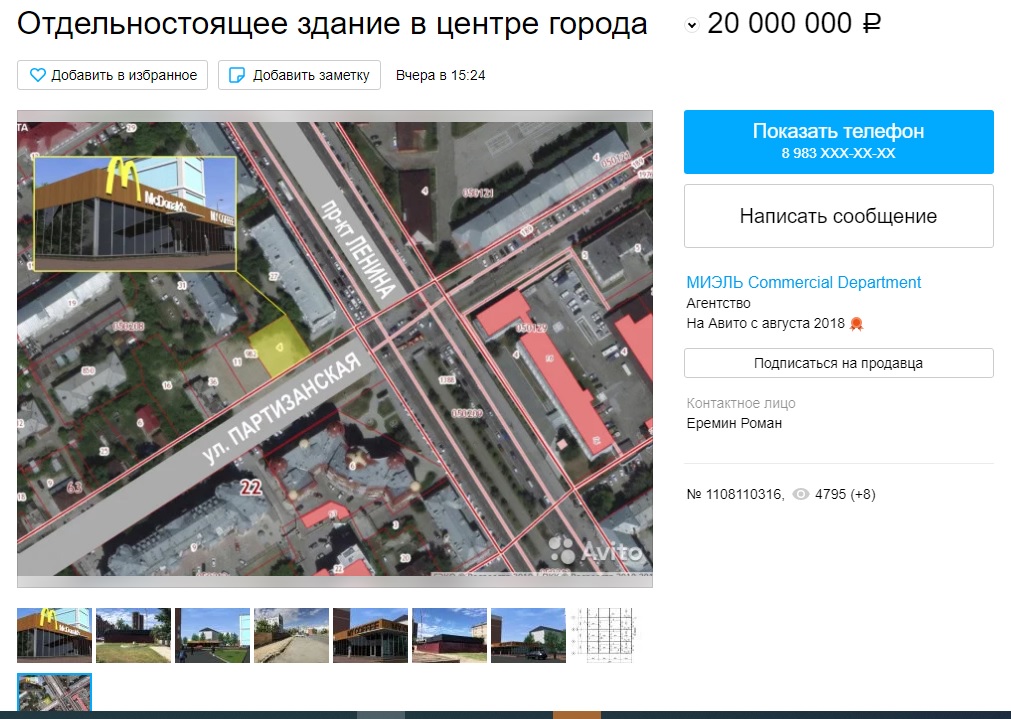
Task: Select the McDonald's building render thumbnail
Action: pos(54,635)
